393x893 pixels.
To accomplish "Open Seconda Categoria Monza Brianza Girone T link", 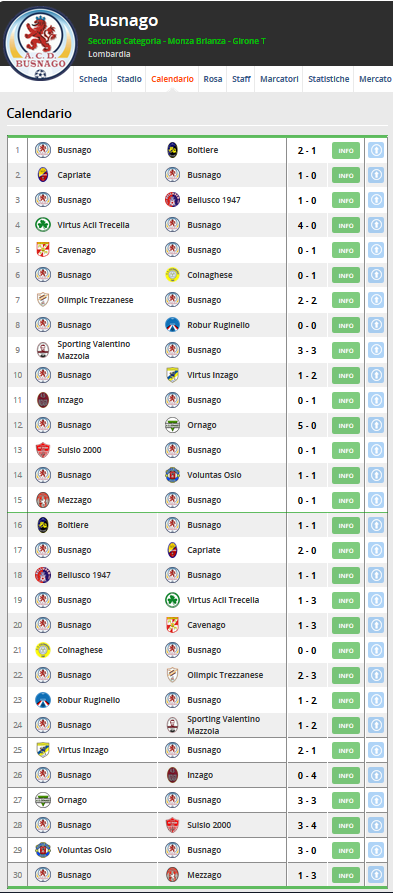I will pos(177,42).
